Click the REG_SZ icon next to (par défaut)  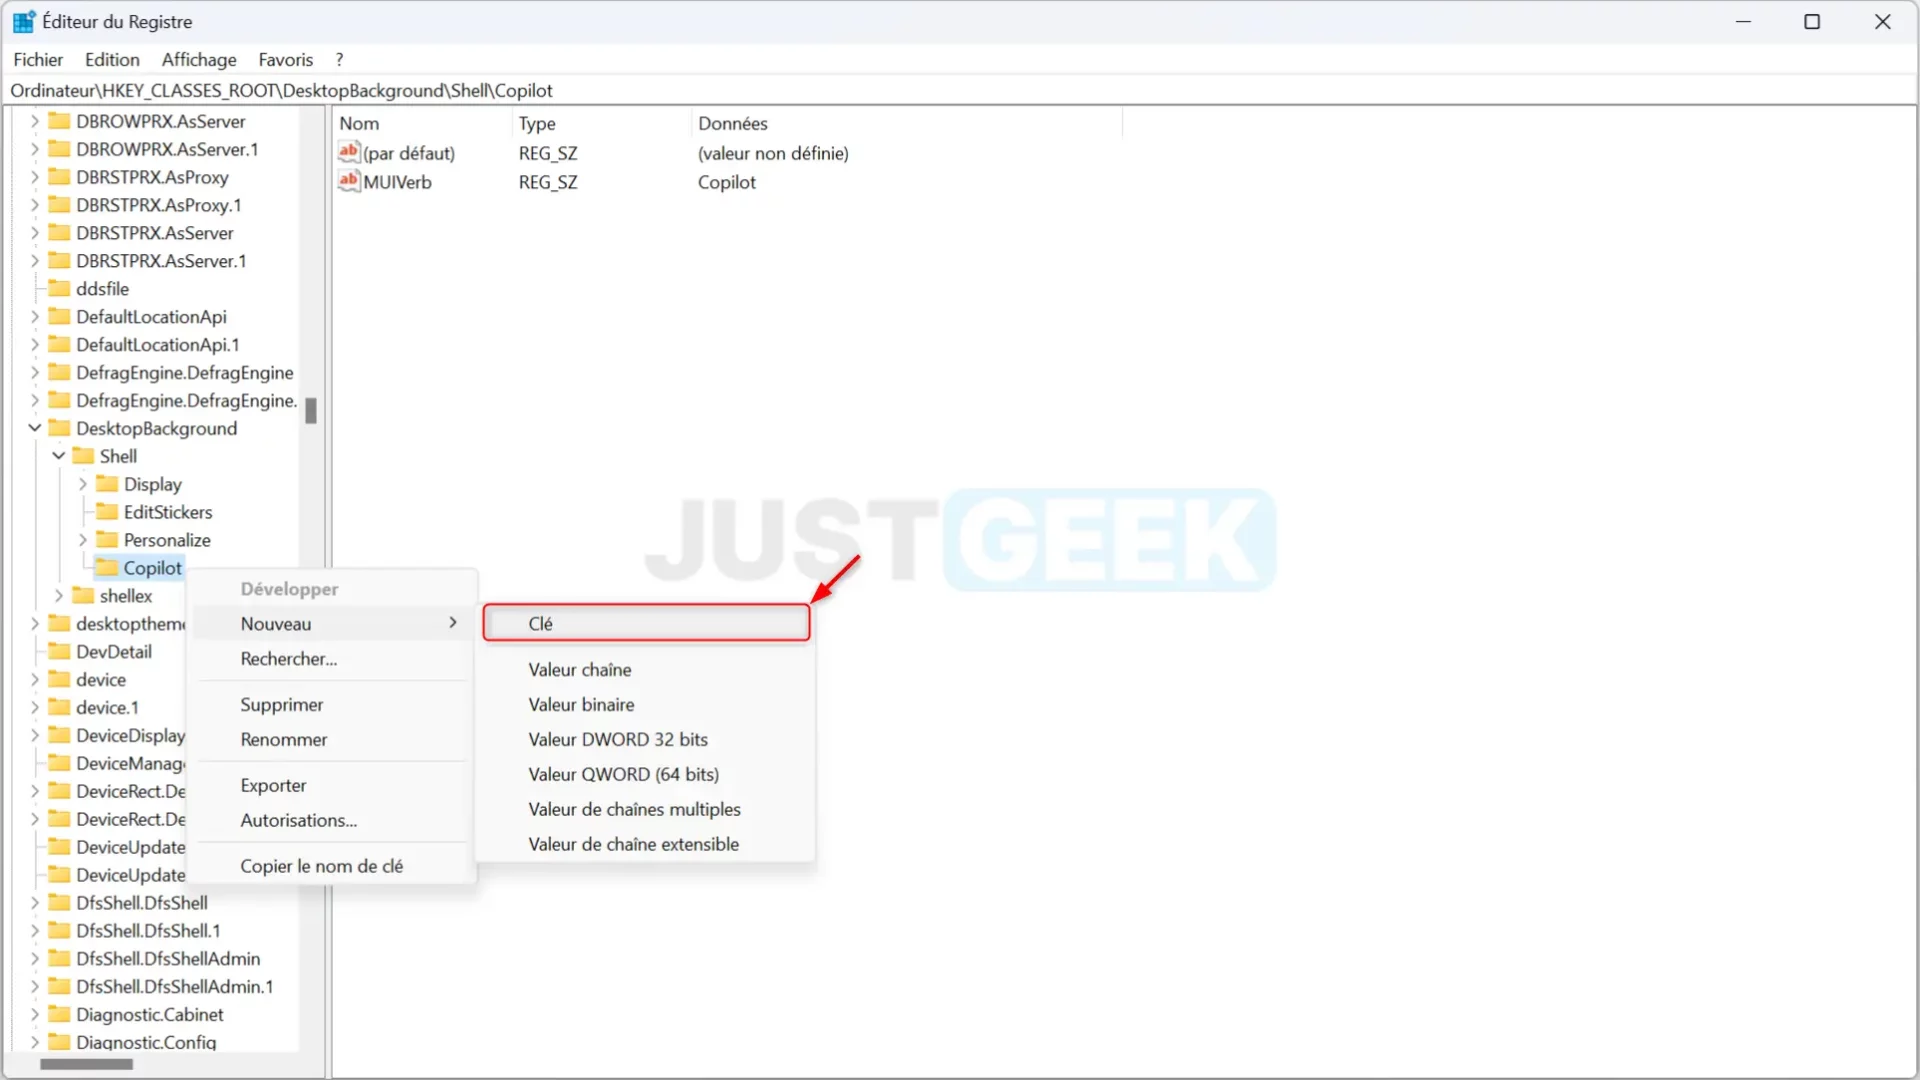[348, 152]
